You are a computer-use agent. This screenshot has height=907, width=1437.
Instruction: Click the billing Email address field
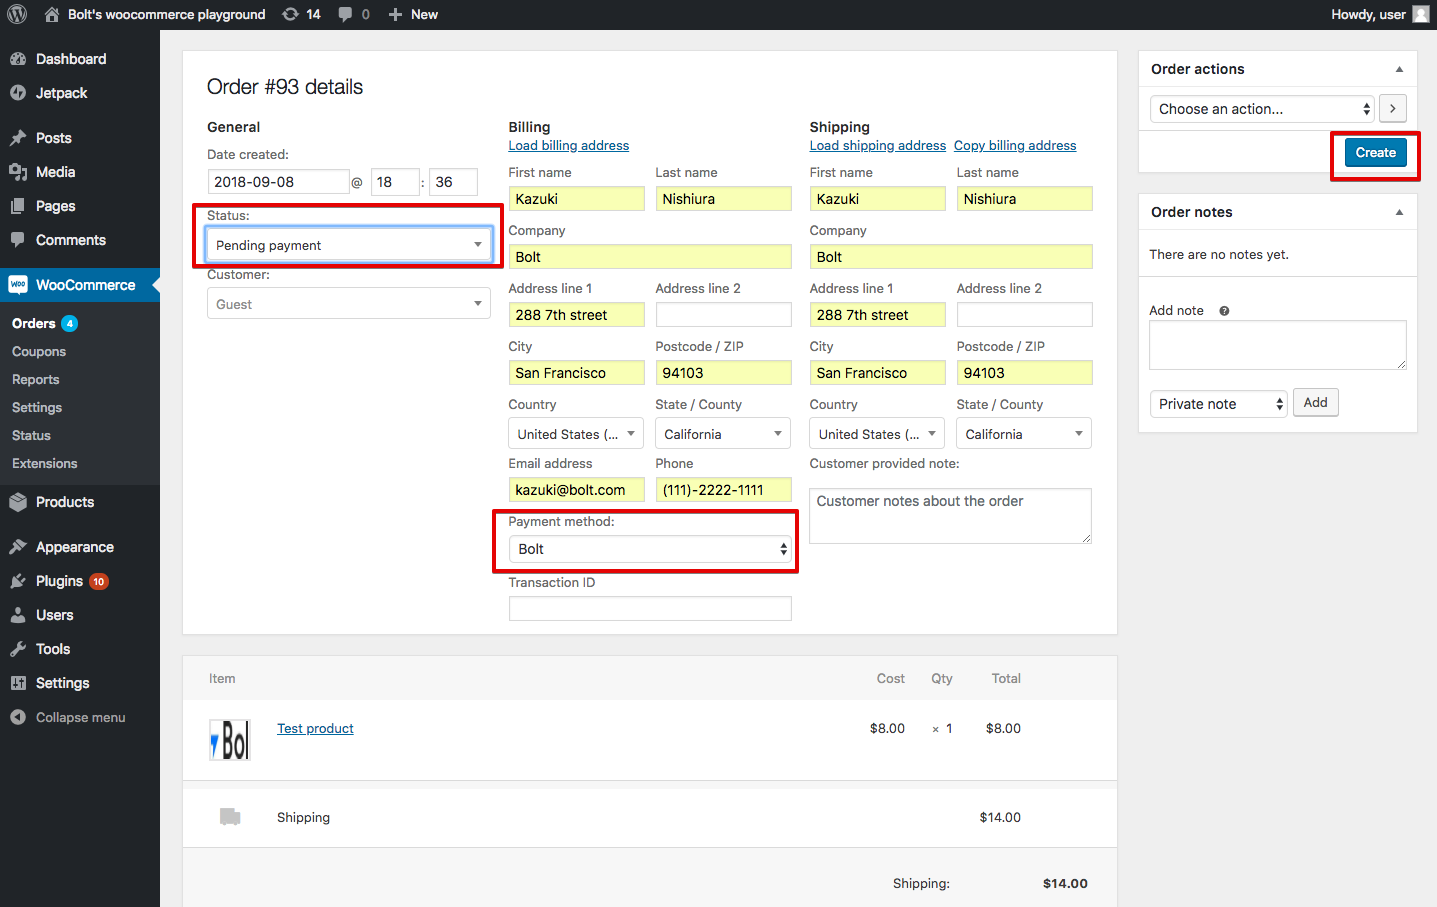[577, 490]
